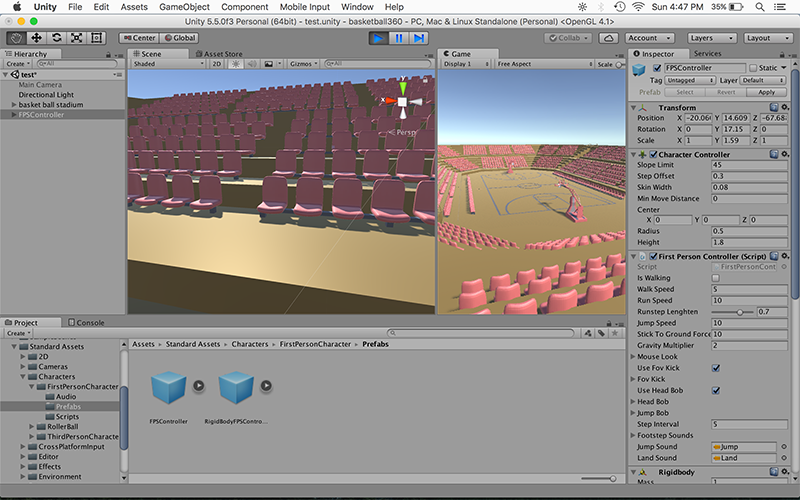Click the favorites star icon in Project

(x=615, y=333)
